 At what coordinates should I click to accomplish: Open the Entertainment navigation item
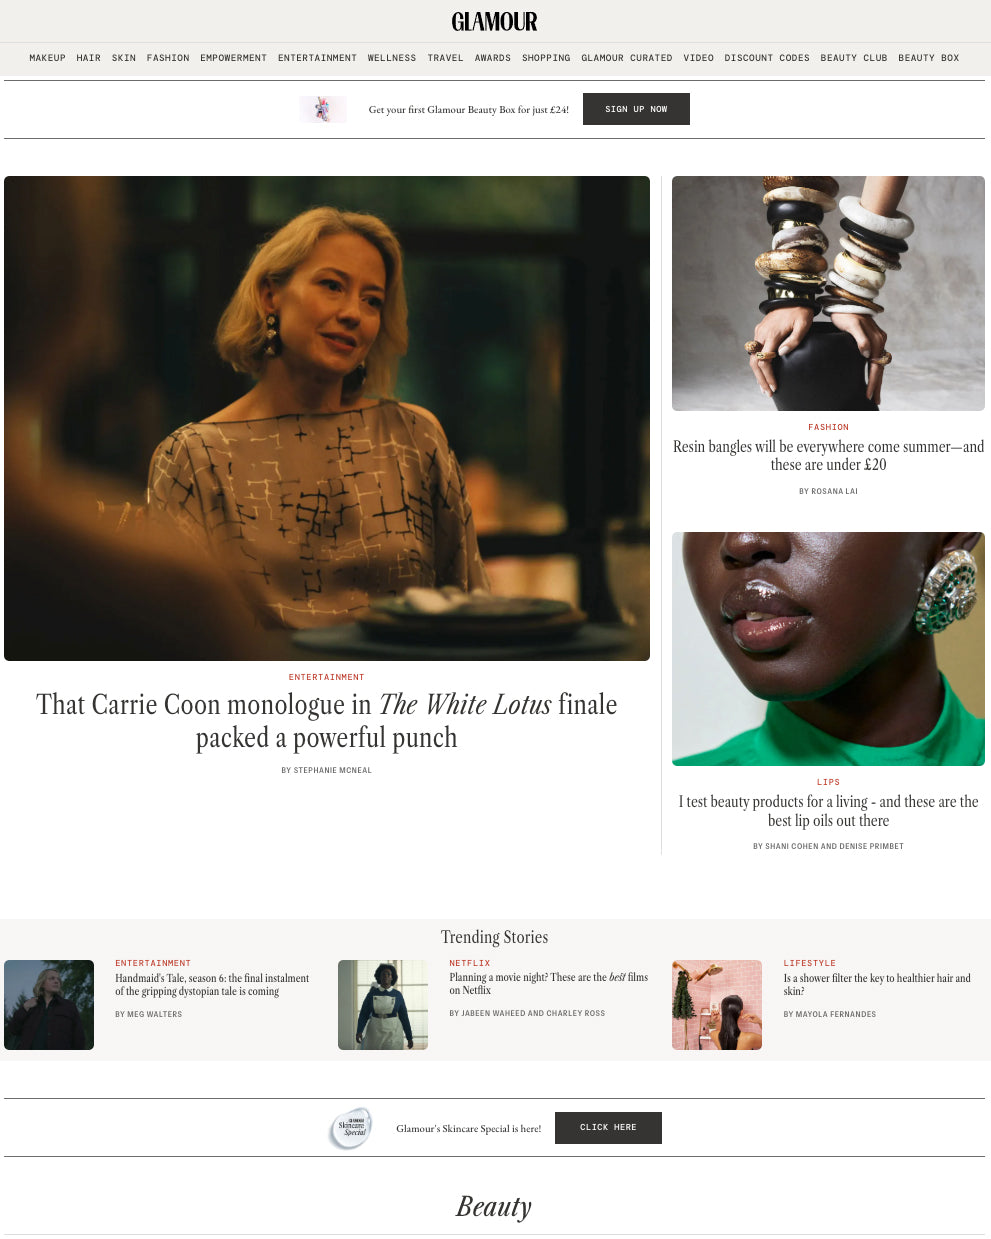[x=317, y=58]
